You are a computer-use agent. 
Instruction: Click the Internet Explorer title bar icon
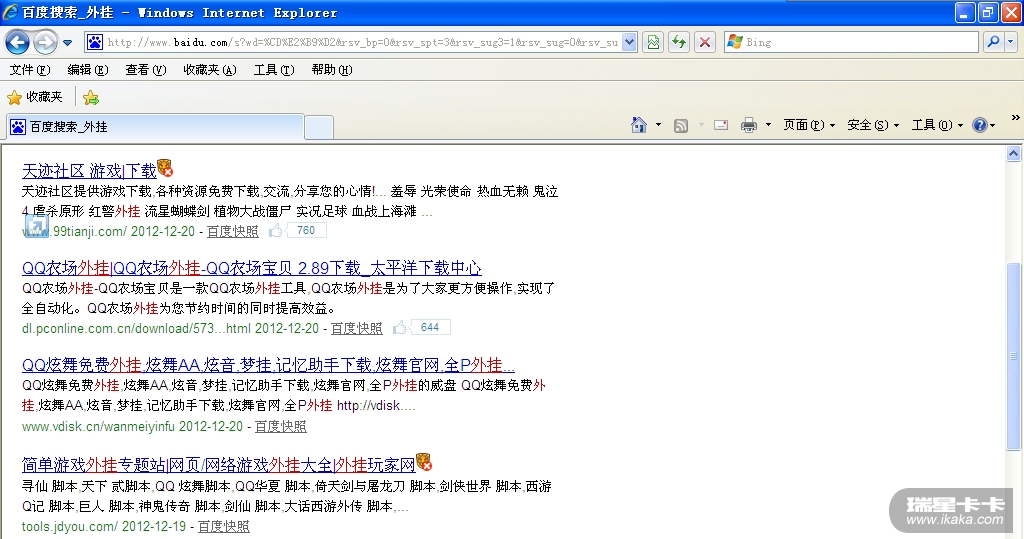[x=10, y=12]
